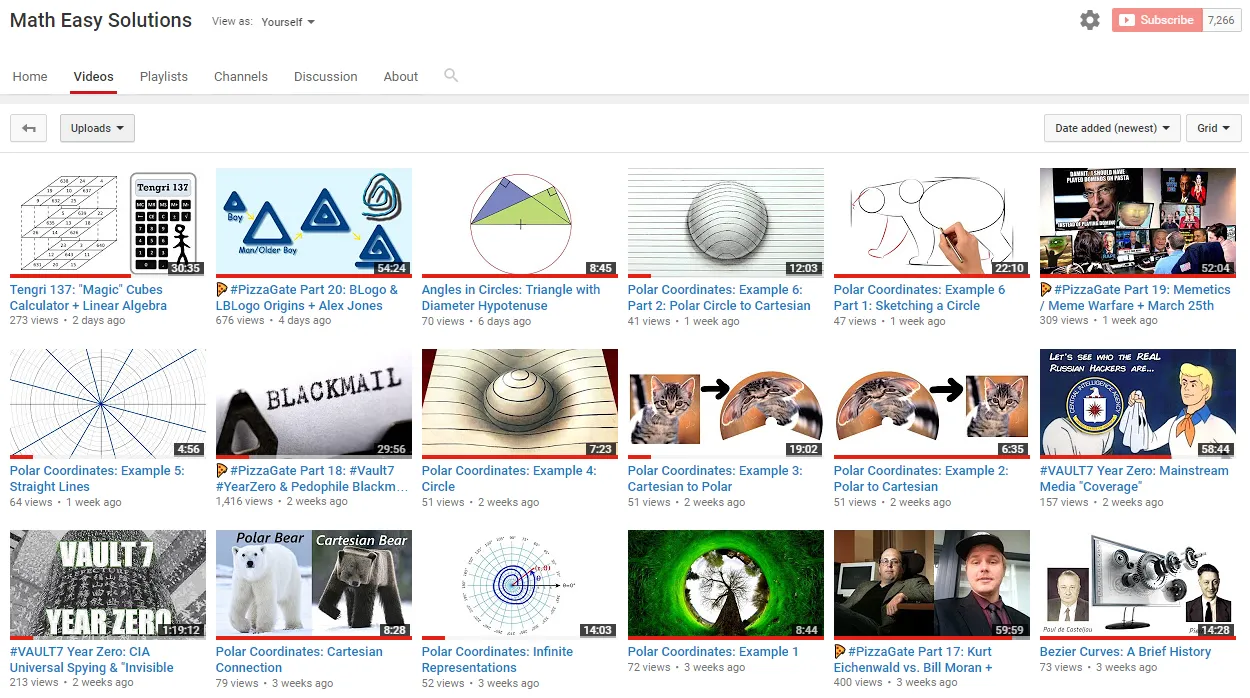Image resolution: width=1250 pixels, height=698 pixels.
Task: Click title Polar Coordinates Infinite Representations
Action: tap(497, 660)
